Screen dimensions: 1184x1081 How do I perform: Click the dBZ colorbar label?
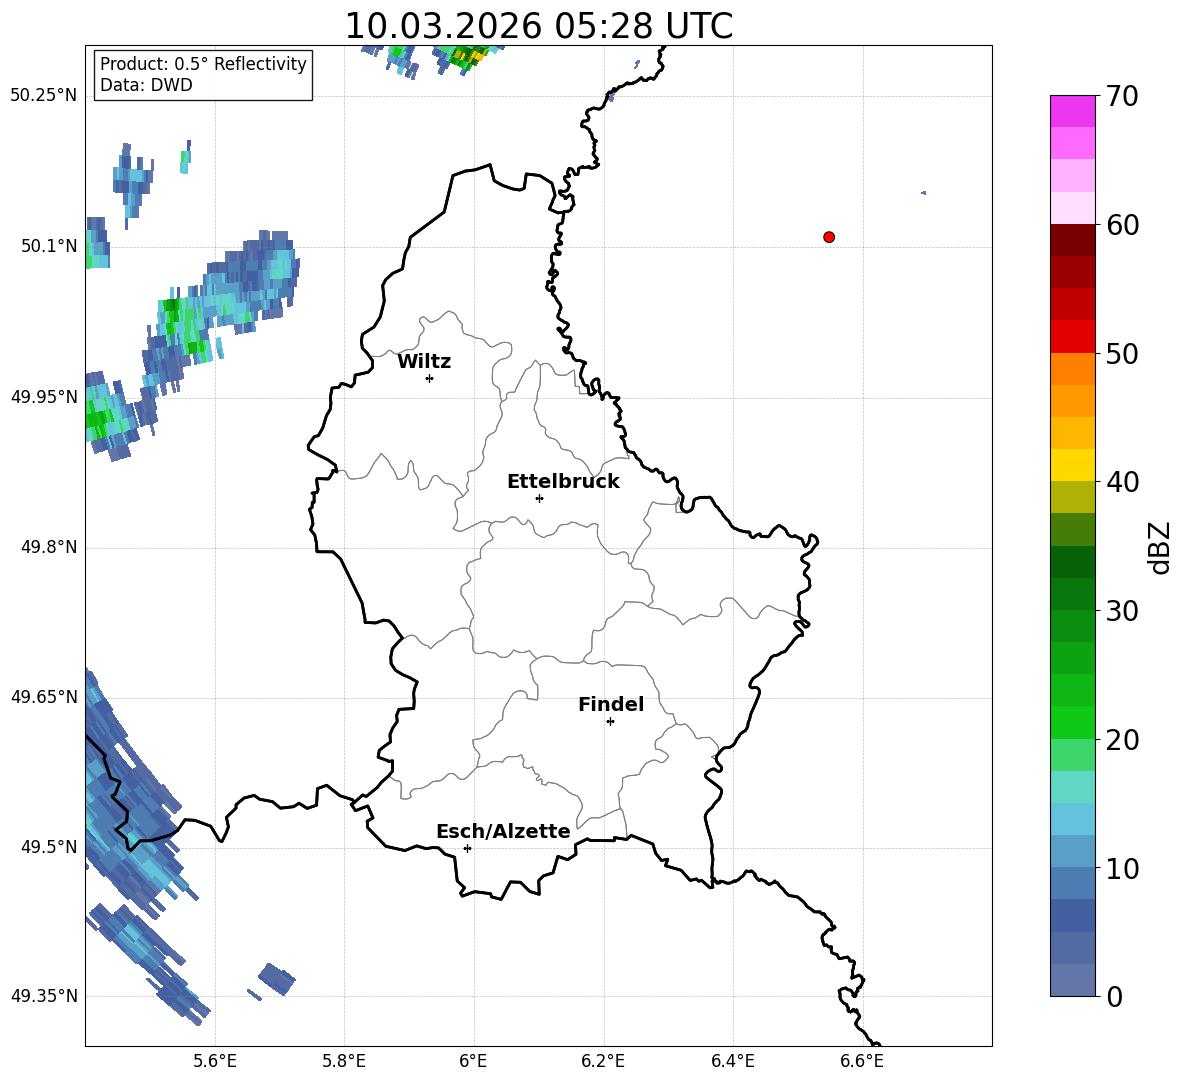pyautogui.click(x=1159, y=547)
